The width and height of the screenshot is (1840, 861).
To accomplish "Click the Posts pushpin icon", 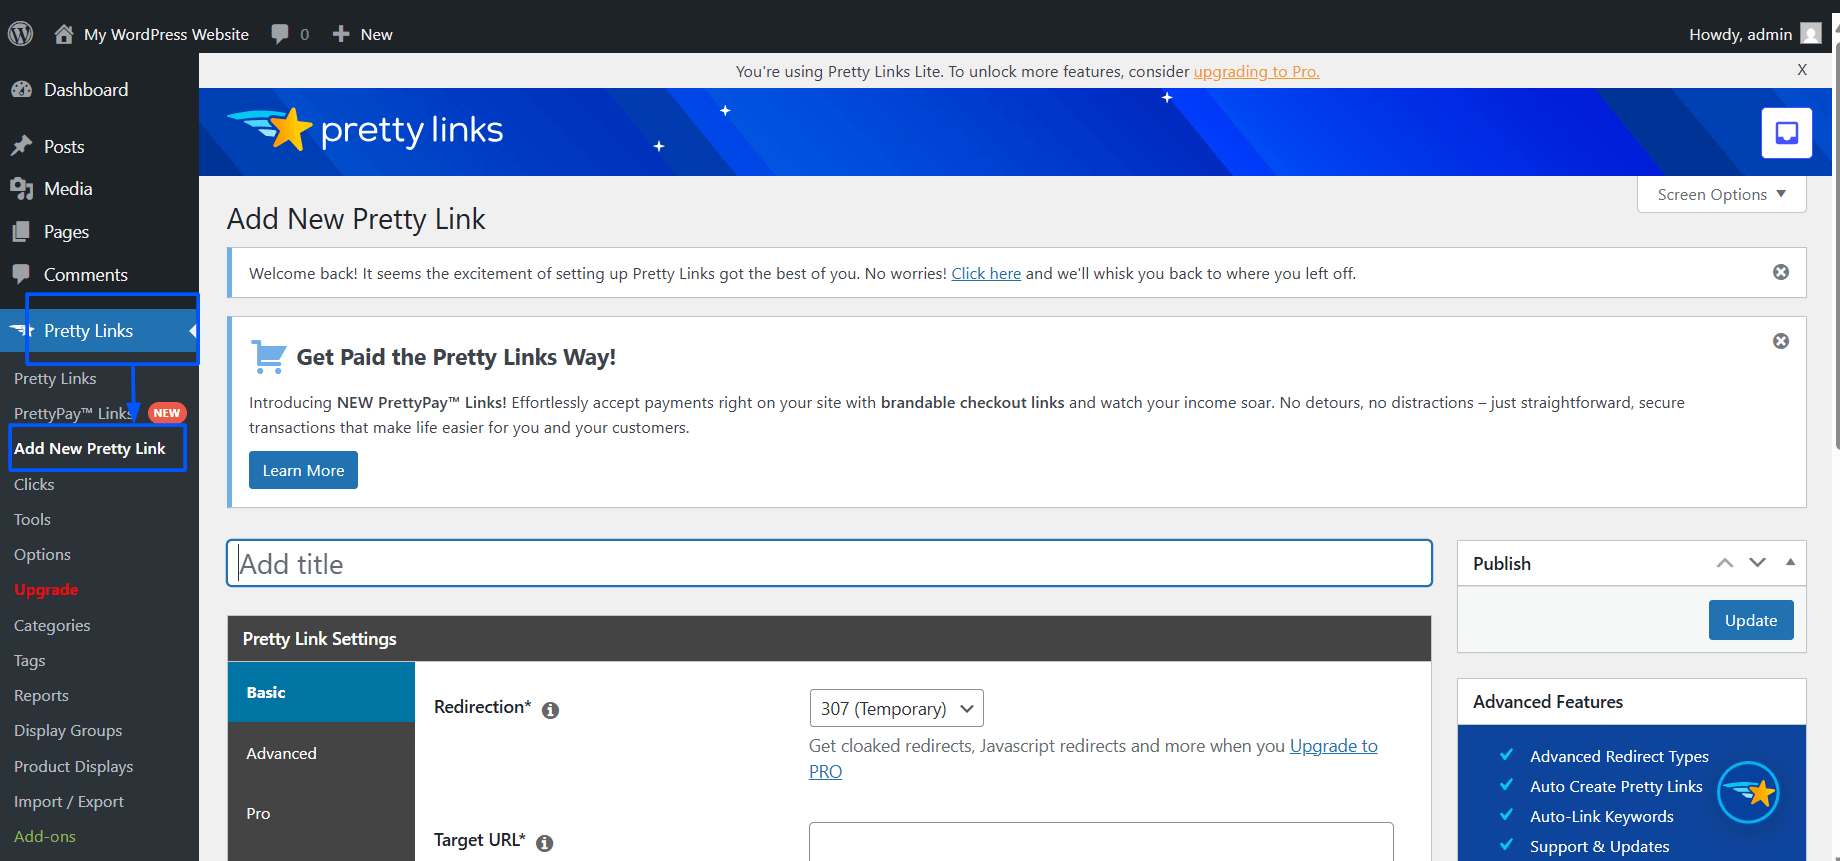I will (22, 146).
